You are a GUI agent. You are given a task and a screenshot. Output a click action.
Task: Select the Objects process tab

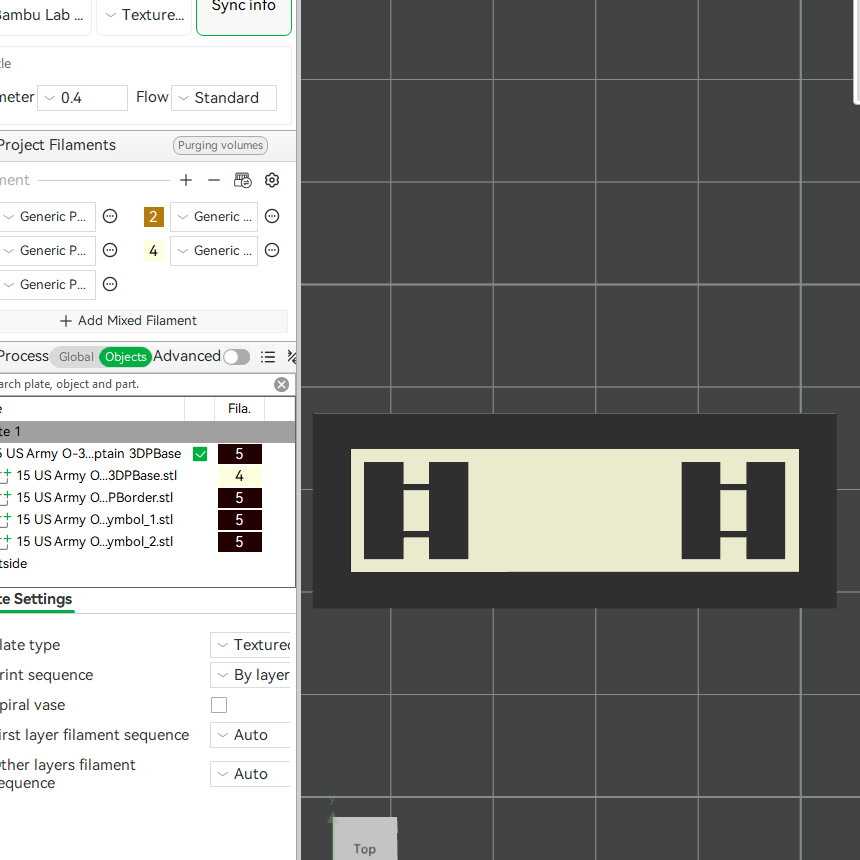(x=126, y=357)
